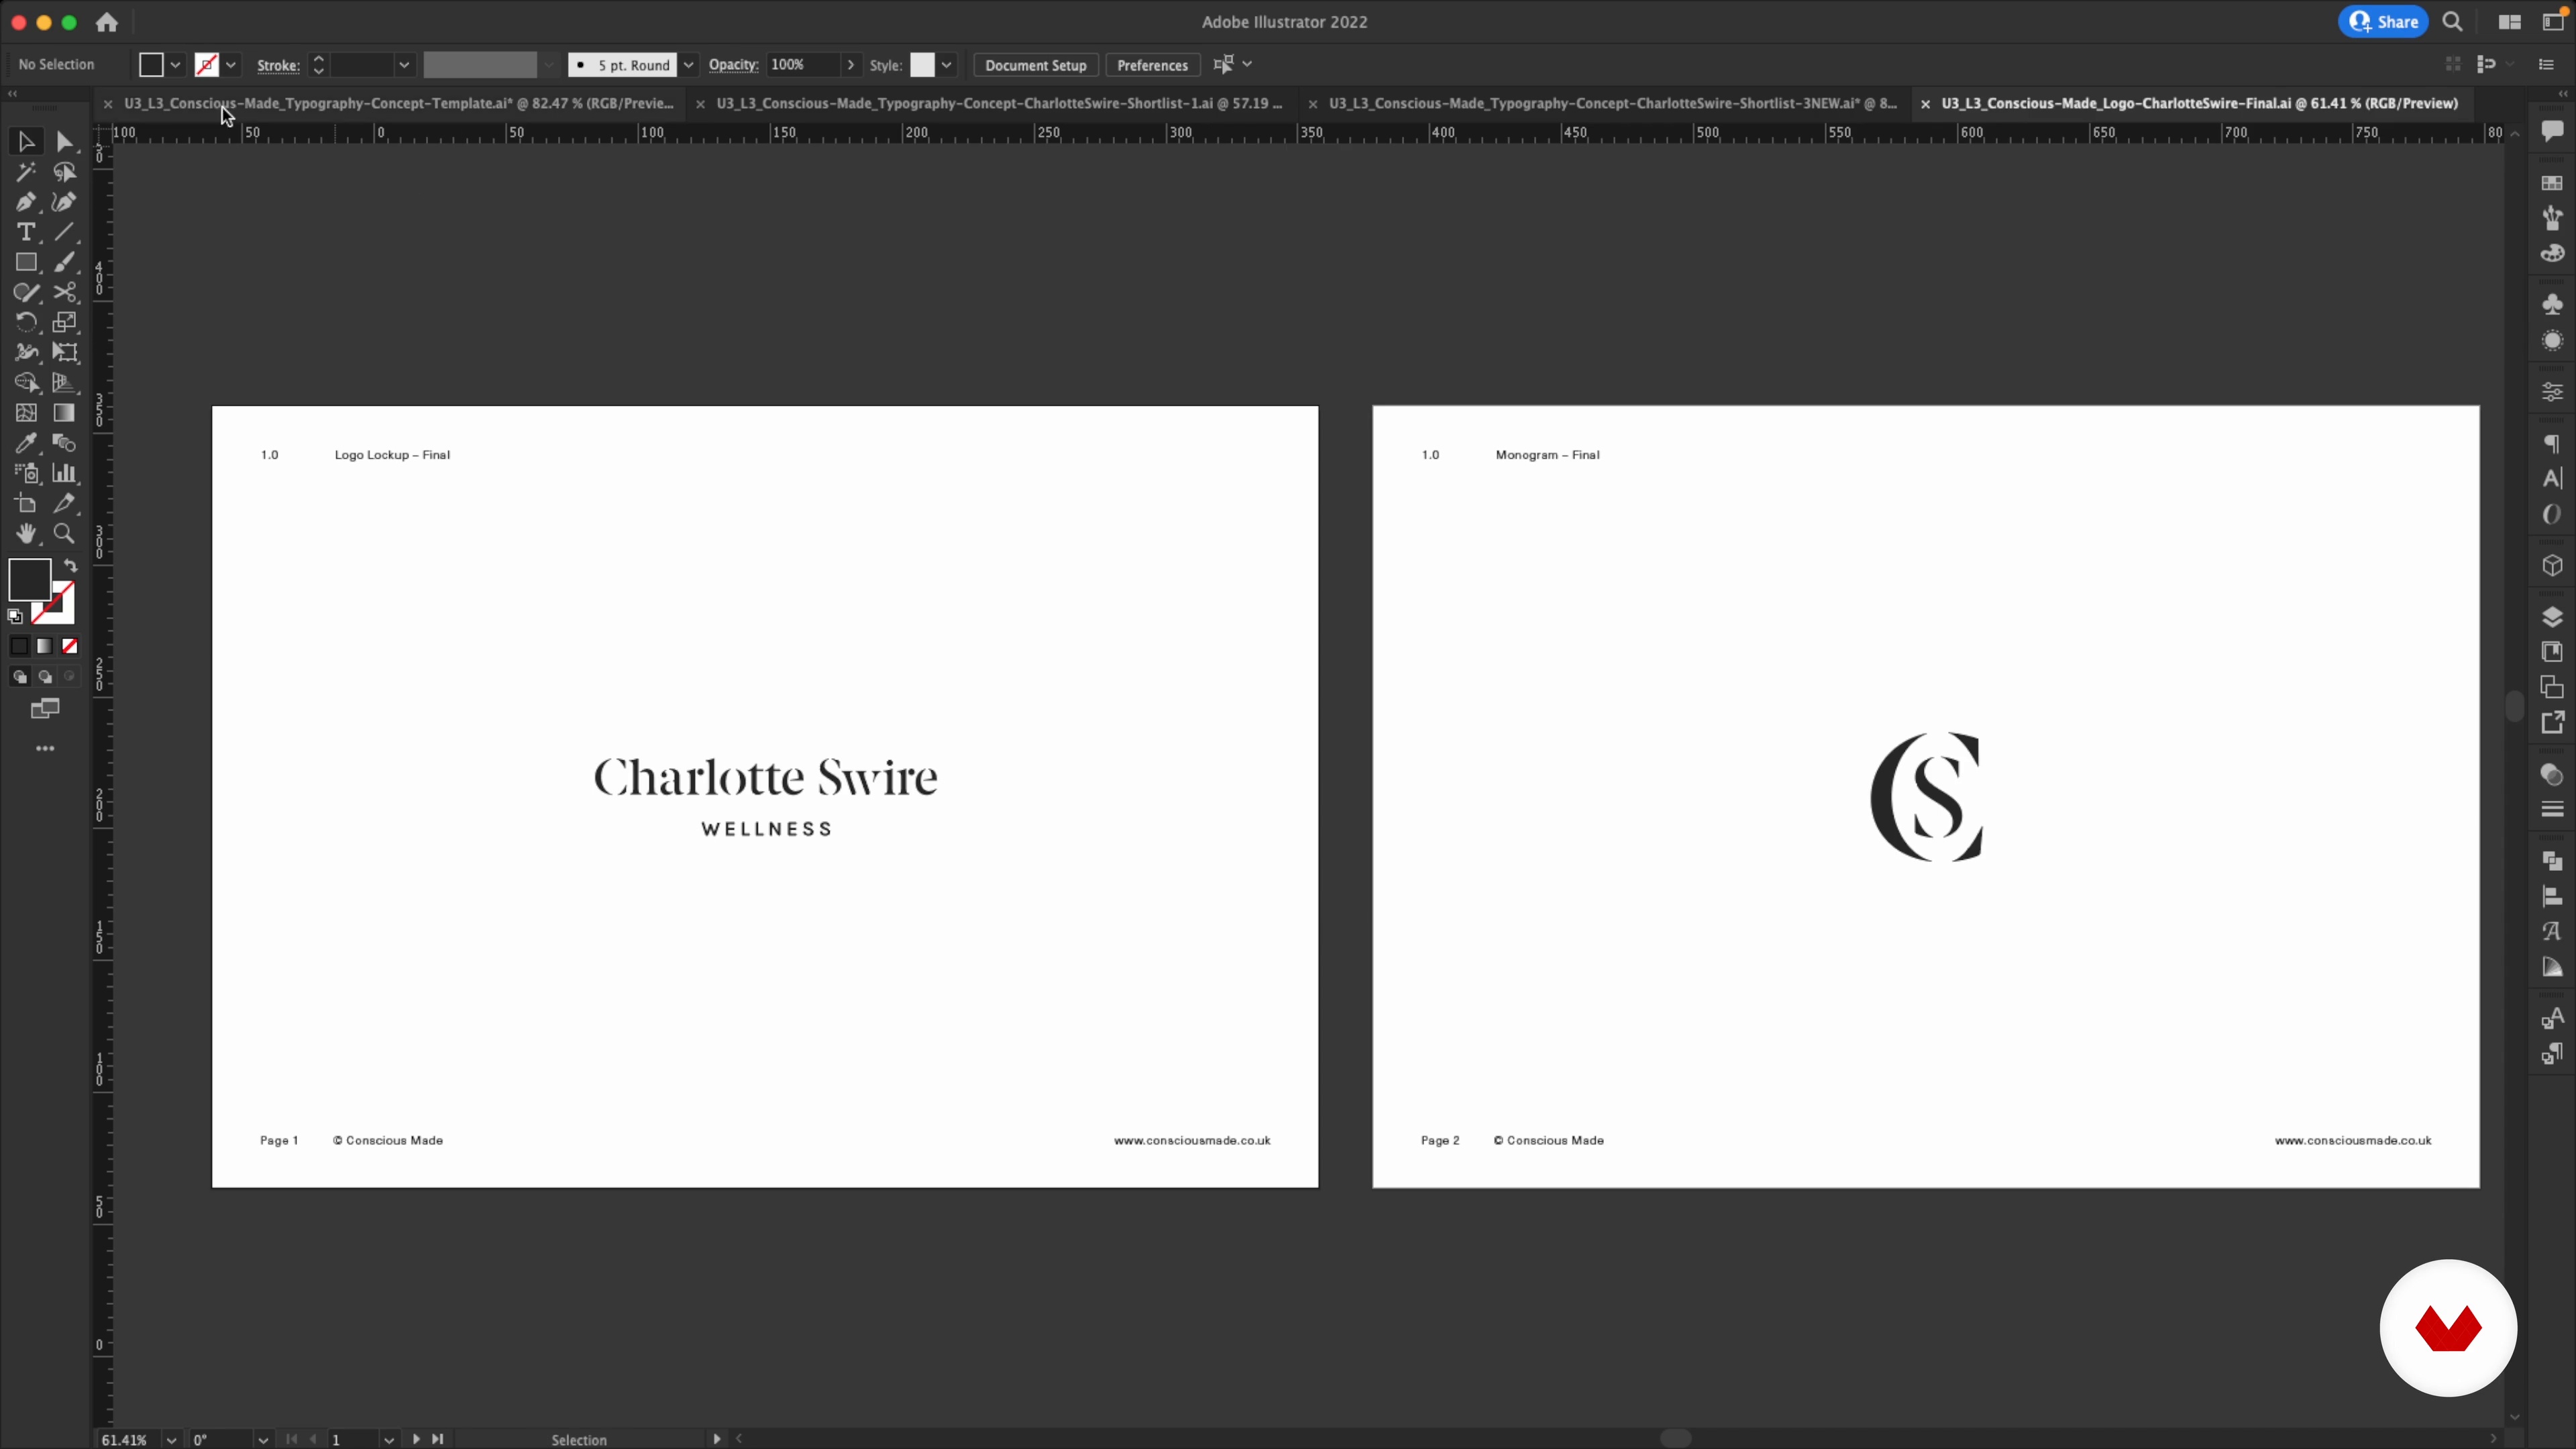The image size is (2576, 1449).
Task: Select the Hand tool
Action: [x=26, y=533]
